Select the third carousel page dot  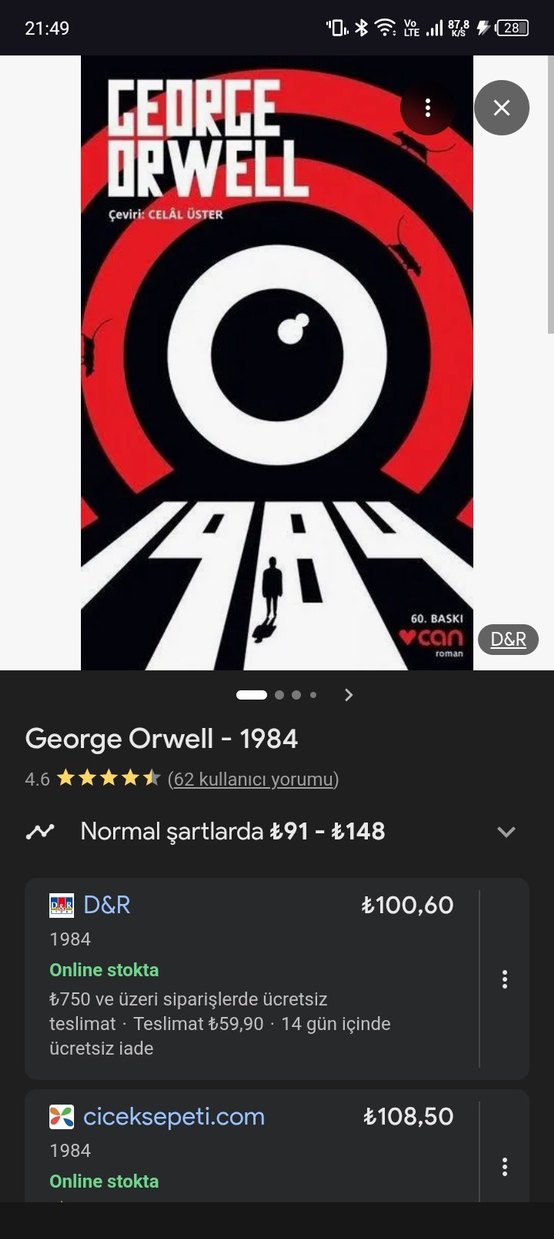296,695
